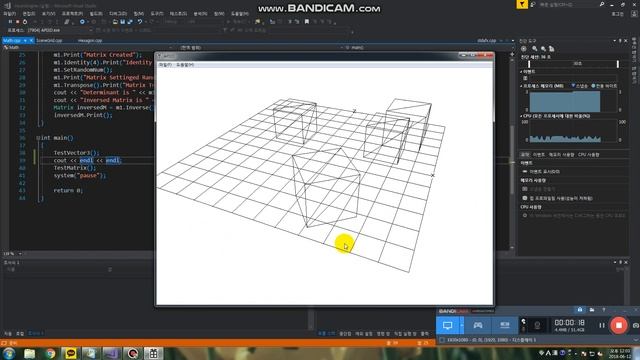This screenshot has width=640, height=360.
Task: Select the Memory Usage tab in diagnostics
Action: tap(562, 155)
